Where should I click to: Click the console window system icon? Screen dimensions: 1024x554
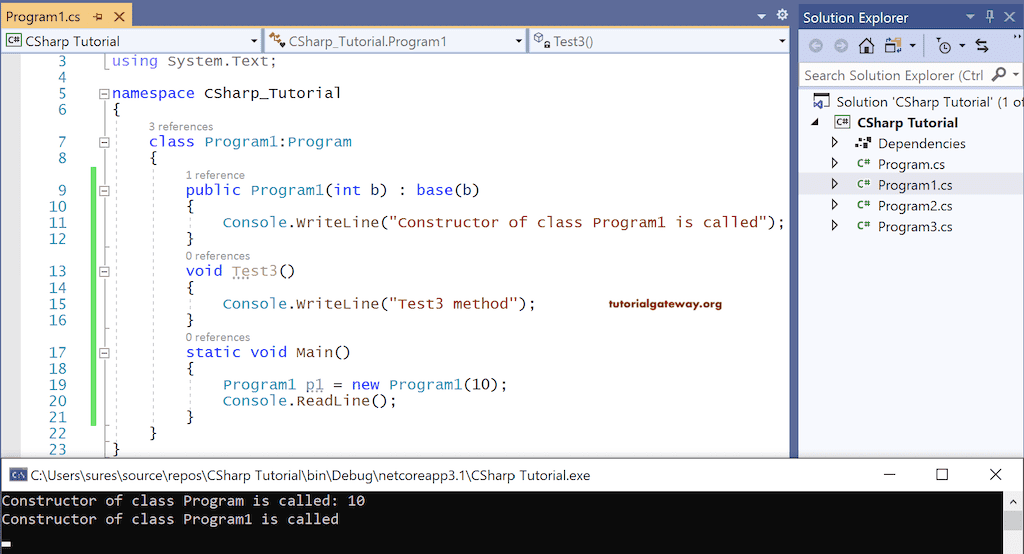tap(18, 475)
